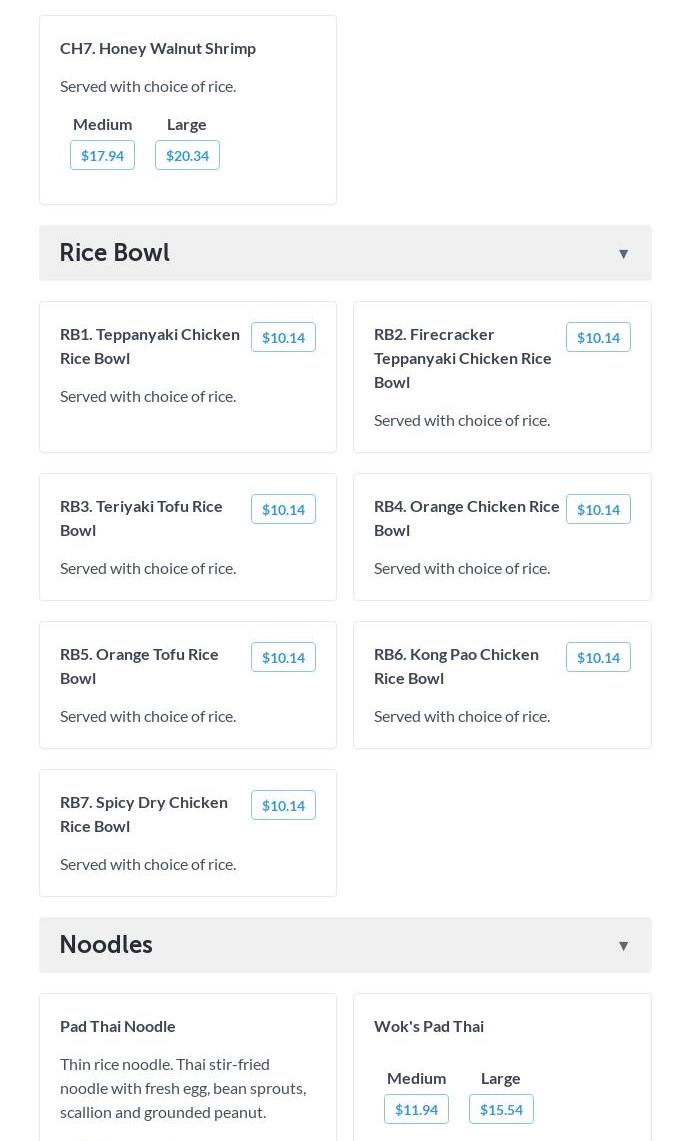Add RB5 Orange Tofu Rice Bowl price
This screenshot has width=690, height=1141.
[283, 657]
